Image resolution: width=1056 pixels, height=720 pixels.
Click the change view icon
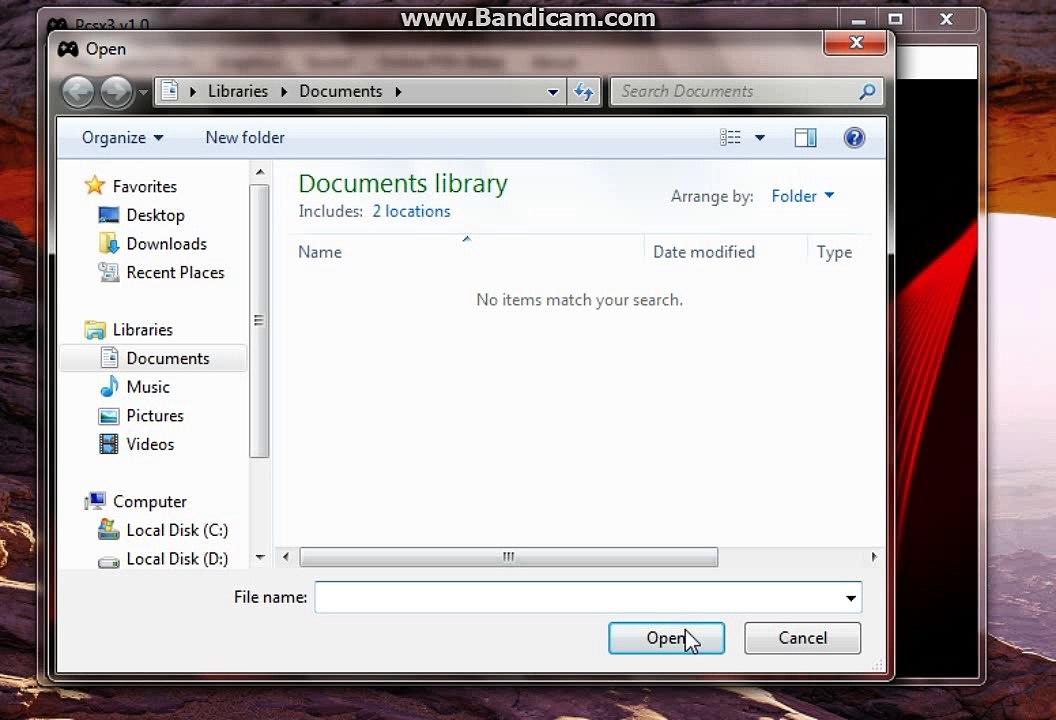(730, 137)
